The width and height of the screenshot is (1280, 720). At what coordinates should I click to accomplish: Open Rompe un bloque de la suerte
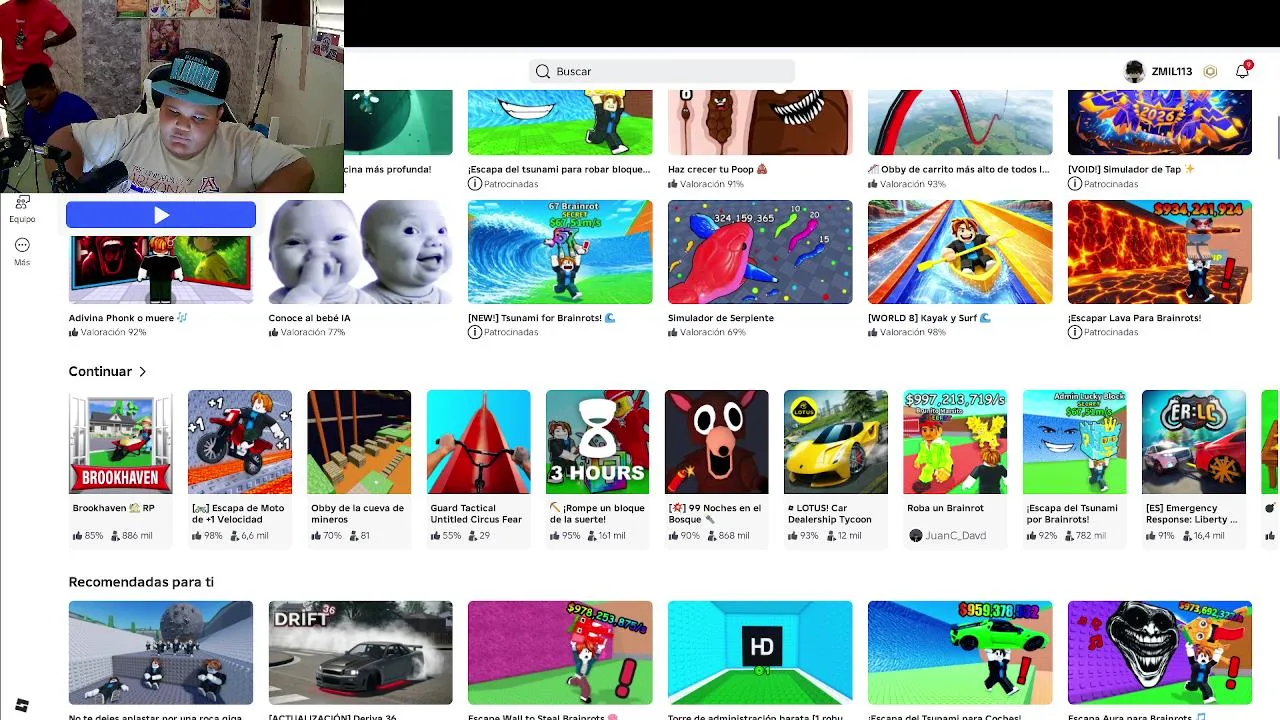click(597, 442)
